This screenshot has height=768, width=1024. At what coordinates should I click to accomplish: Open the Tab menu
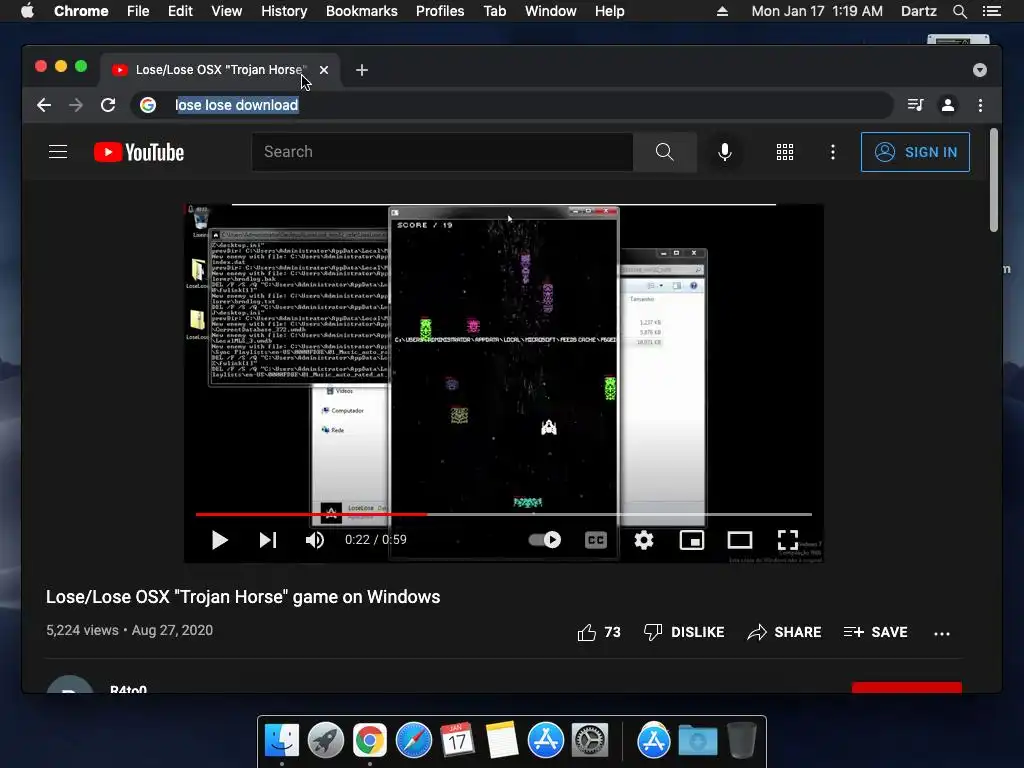pyautogui.click(x=494, y=11)
